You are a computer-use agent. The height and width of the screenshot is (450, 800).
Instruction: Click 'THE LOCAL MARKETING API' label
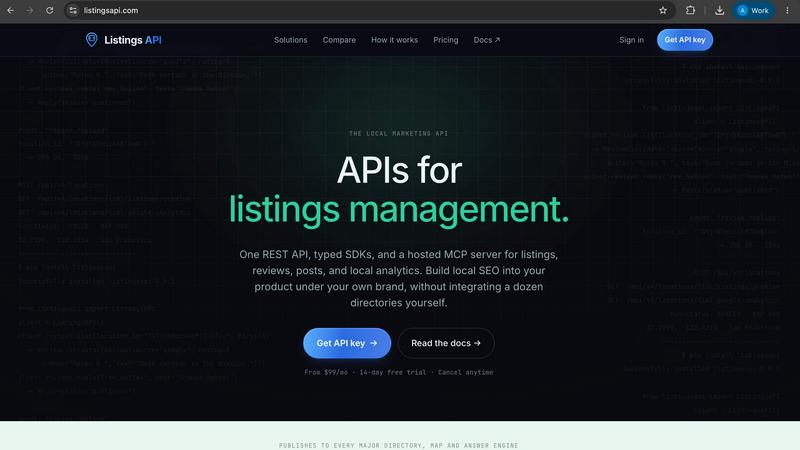pyautogui.click(x=398, y=134)
